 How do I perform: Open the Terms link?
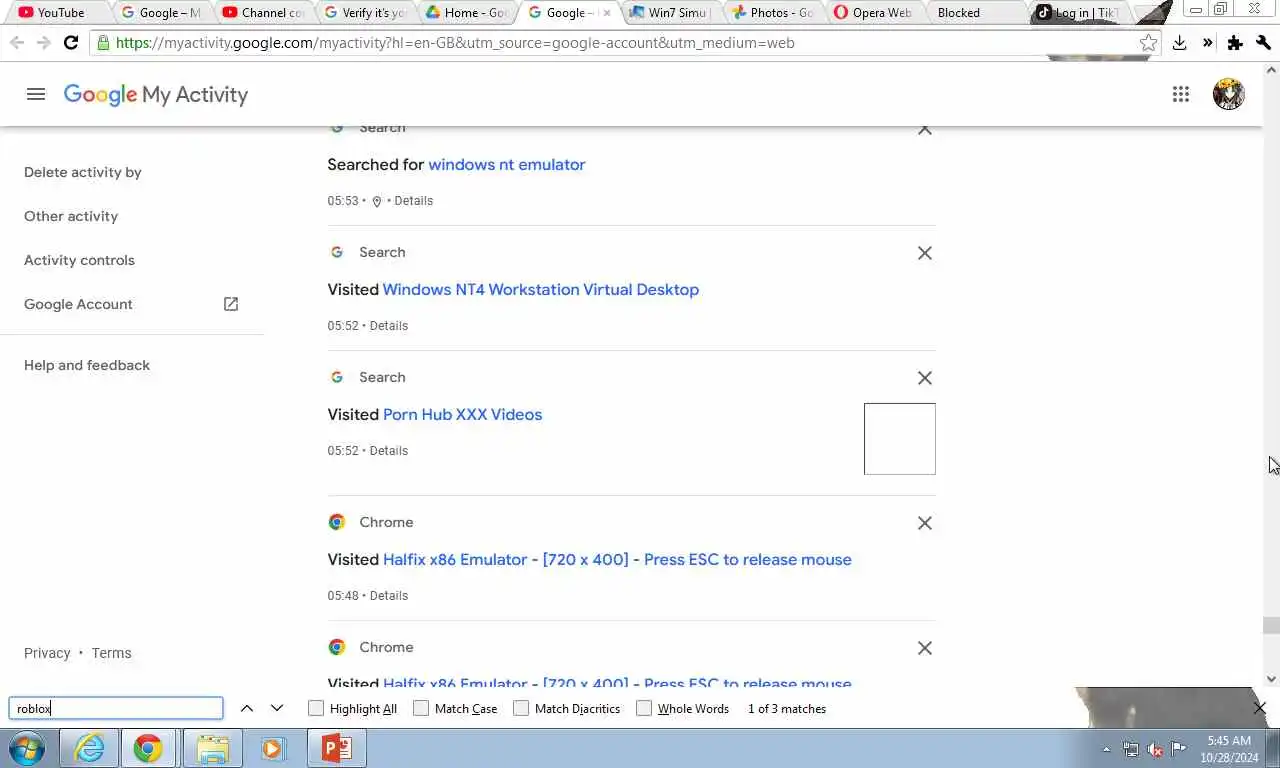coord(111,653)
